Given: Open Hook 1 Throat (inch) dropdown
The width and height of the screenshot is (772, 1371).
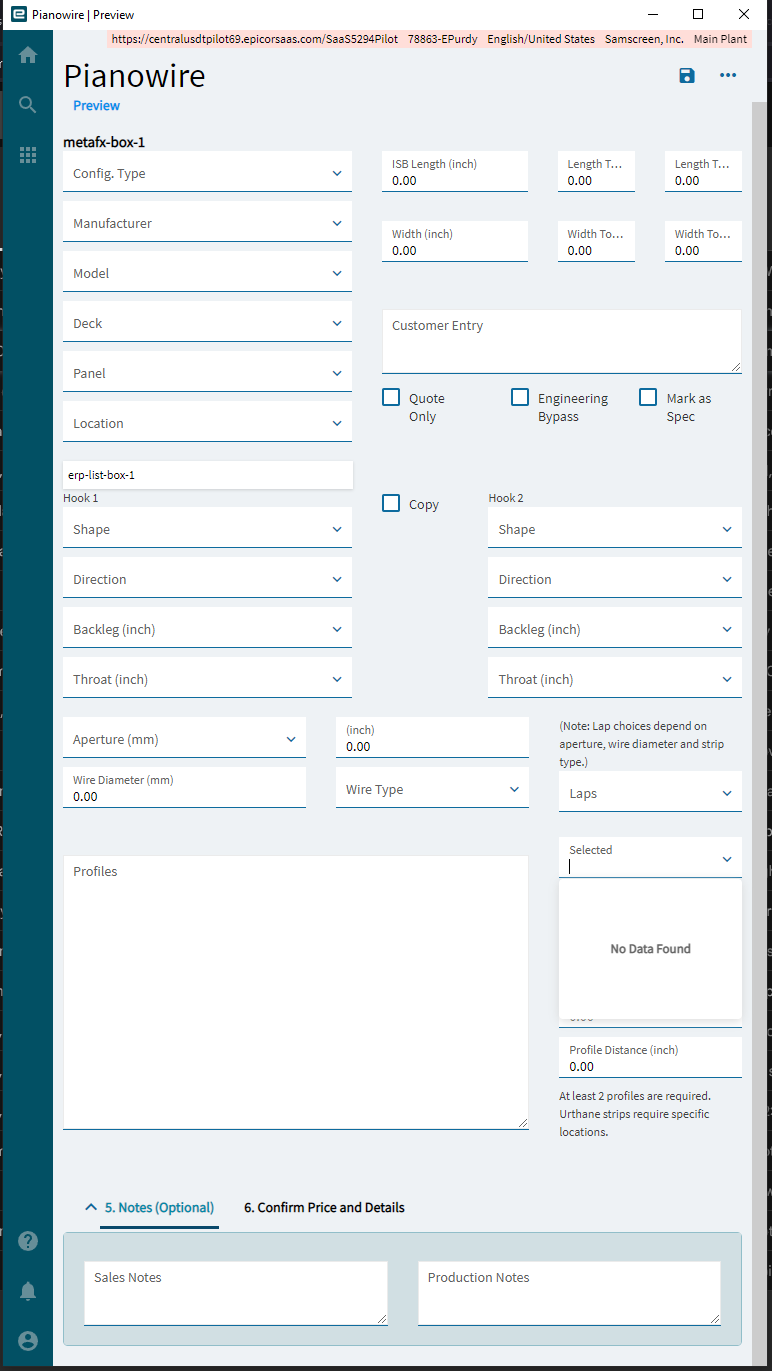Looking at the screenshot, I should 207,678.
